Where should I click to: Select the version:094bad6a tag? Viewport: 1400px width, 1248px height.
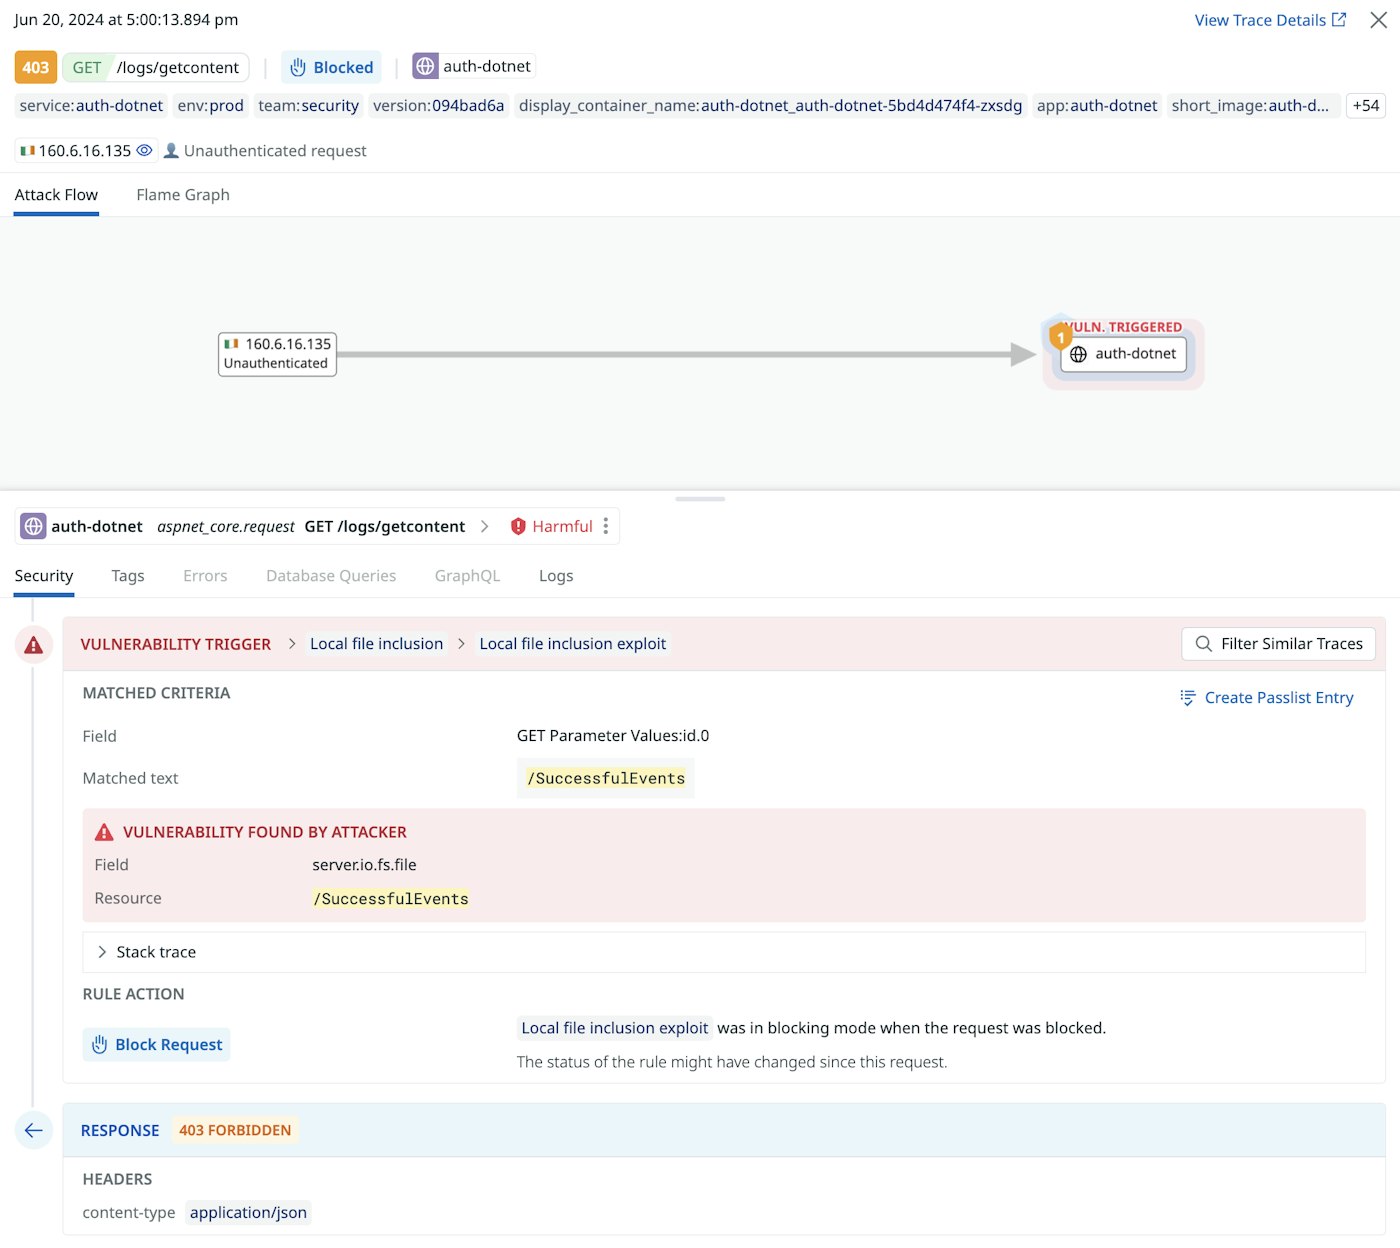[x=438, y=105]
